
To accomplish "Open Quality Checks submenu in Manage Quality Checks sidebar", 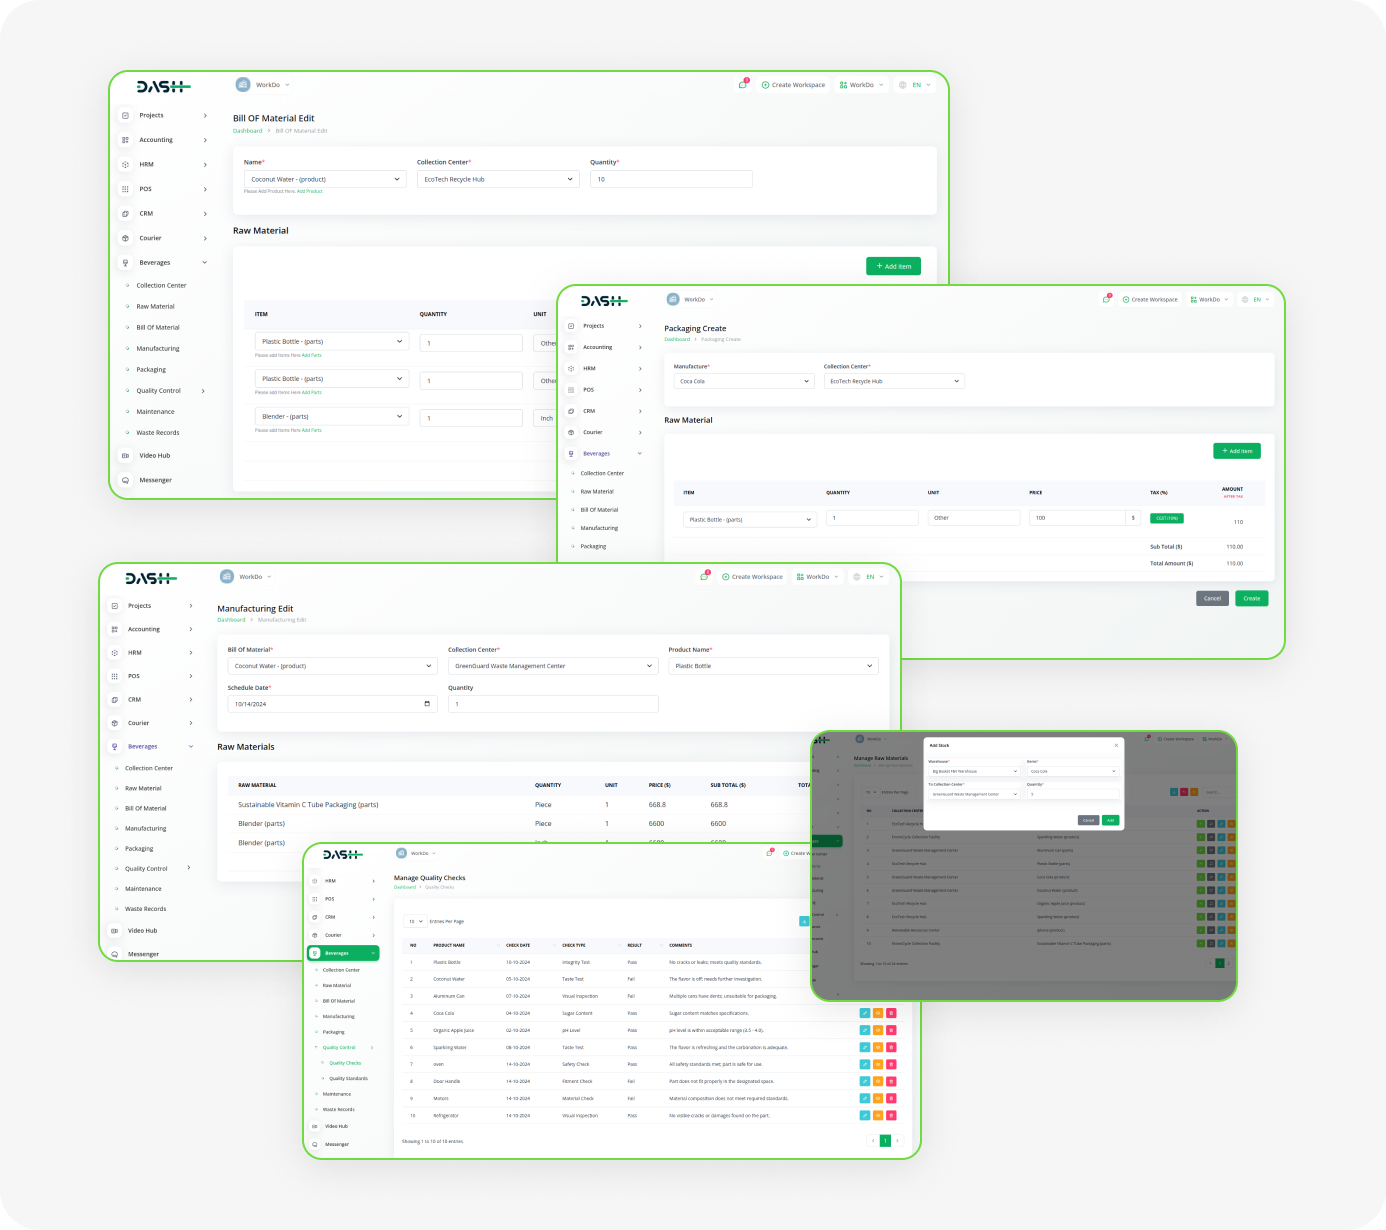I will [345, 1063].
